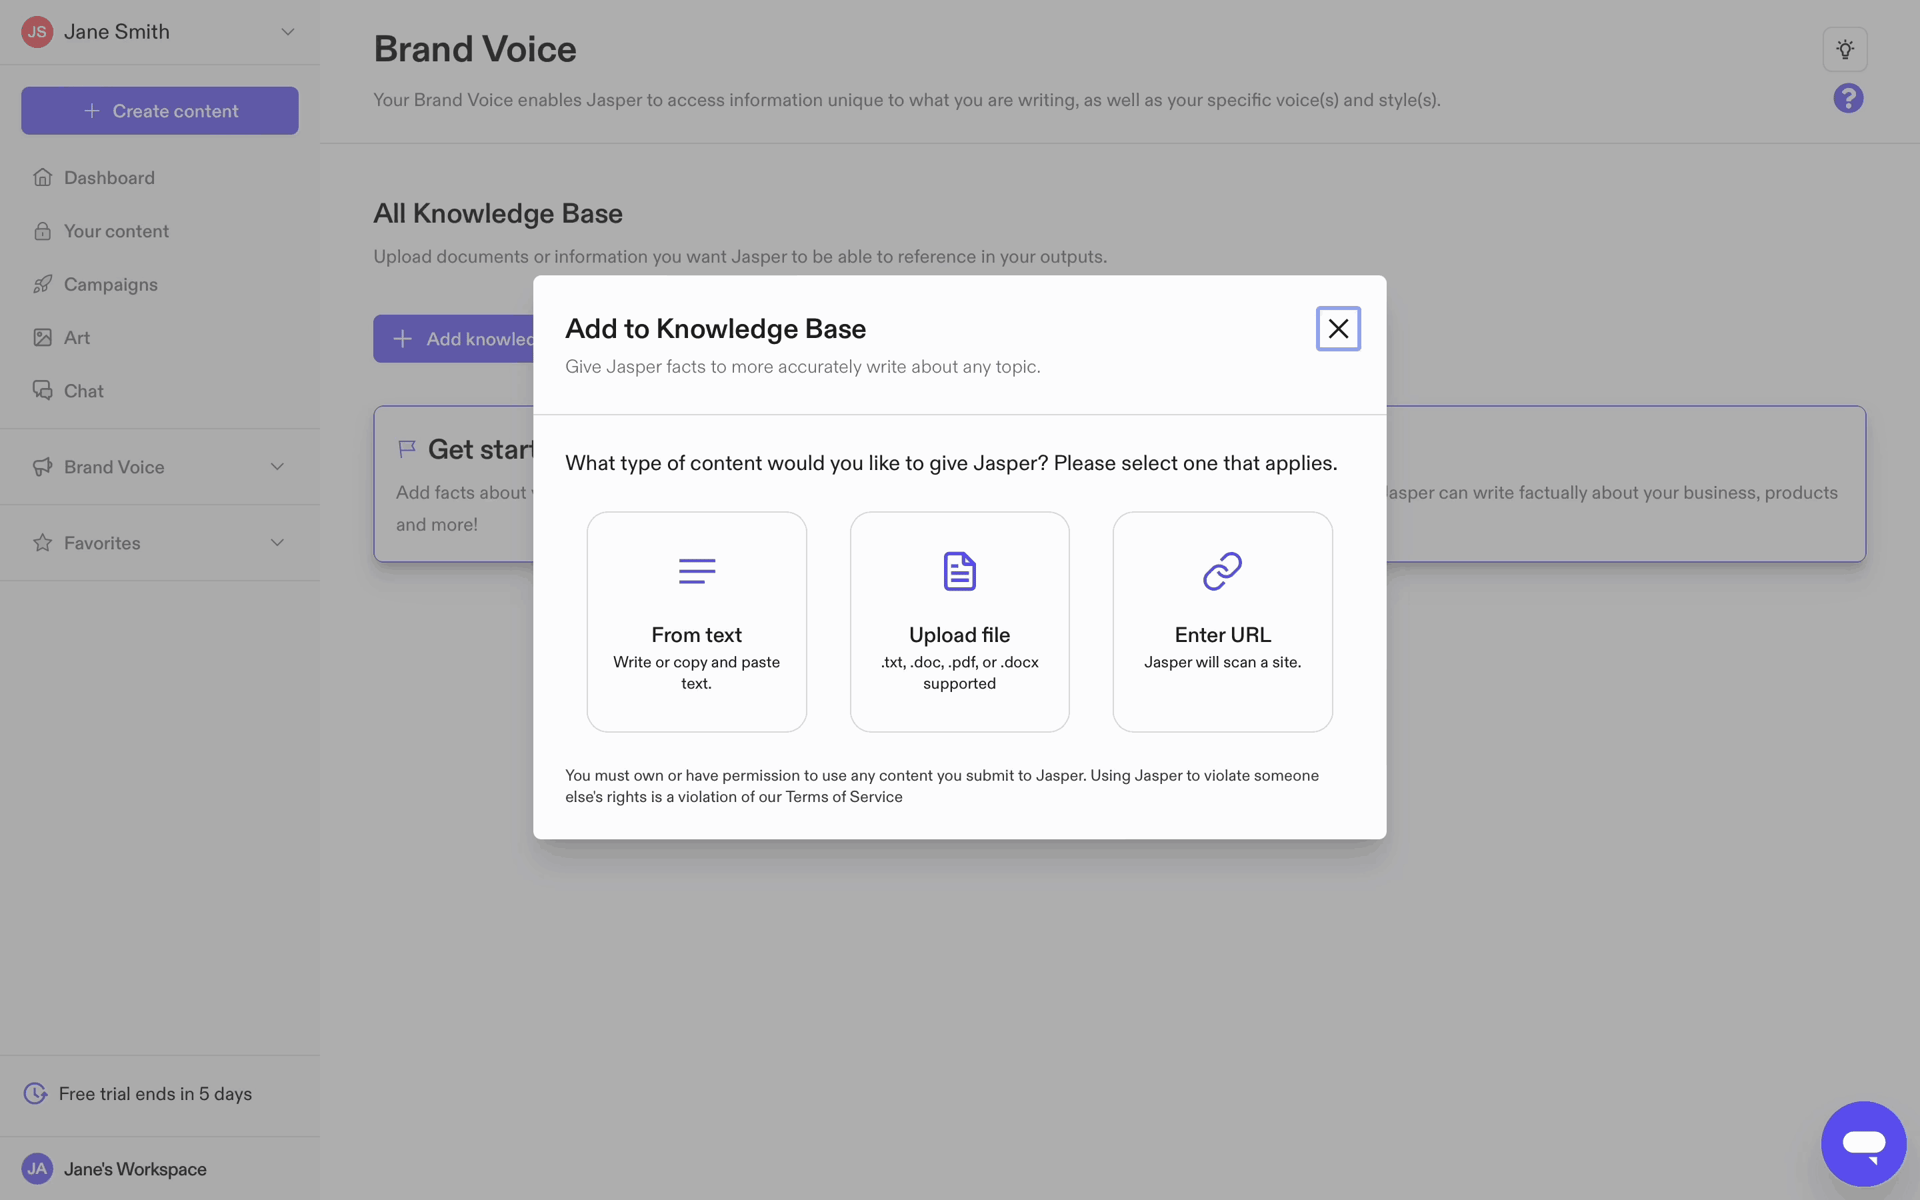Click "Give Jasper facts to more accurately" subtitle
The image size is (1920, 1200).
tap(803, 367)
